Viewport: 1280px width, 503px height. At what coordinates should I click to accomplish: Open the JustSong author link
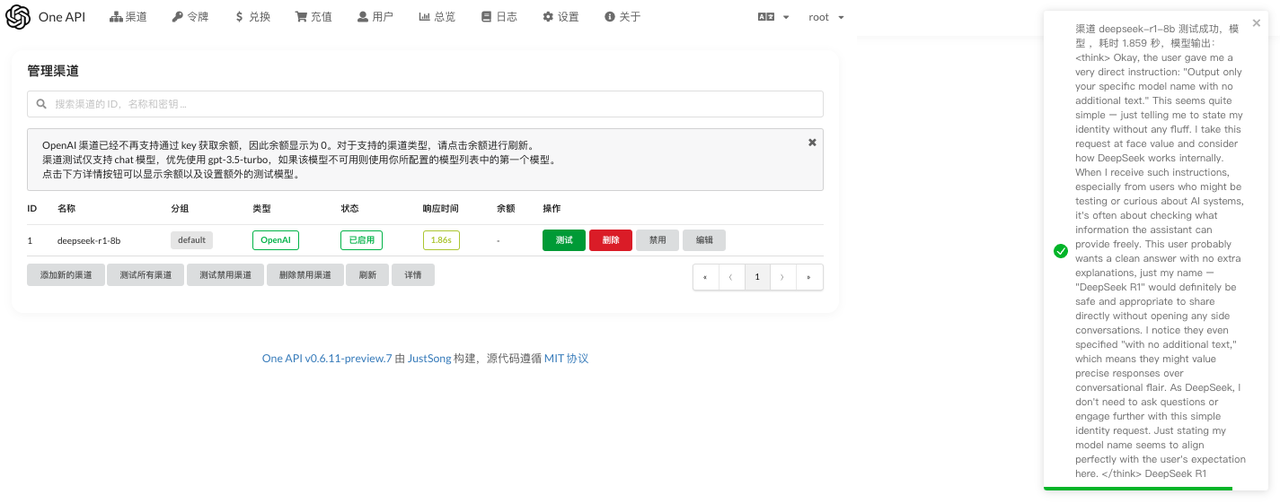click(428, 358)
